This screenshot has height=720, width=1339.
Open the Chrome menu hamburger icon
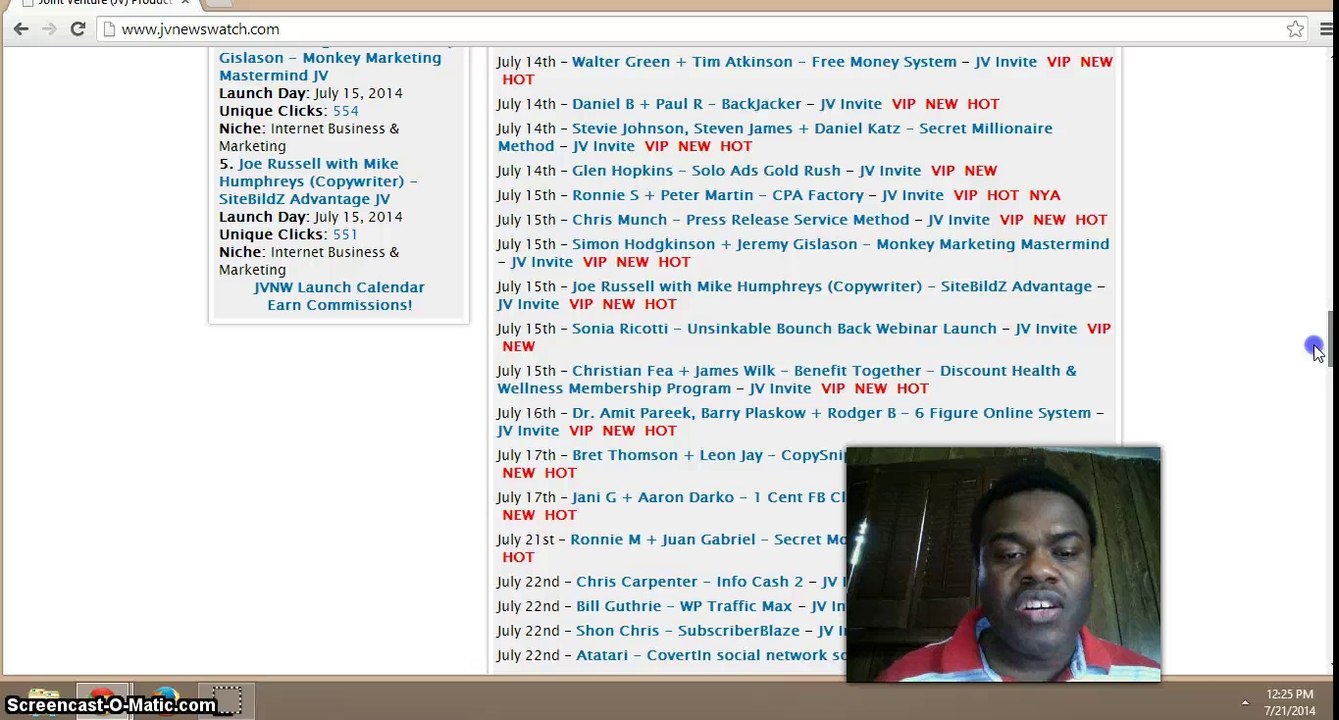[1324, 29]
